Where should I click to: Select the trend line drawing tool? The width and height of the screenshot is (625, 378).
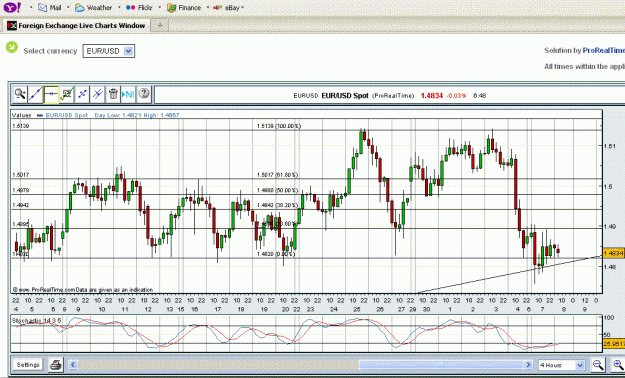click(35, 94)
